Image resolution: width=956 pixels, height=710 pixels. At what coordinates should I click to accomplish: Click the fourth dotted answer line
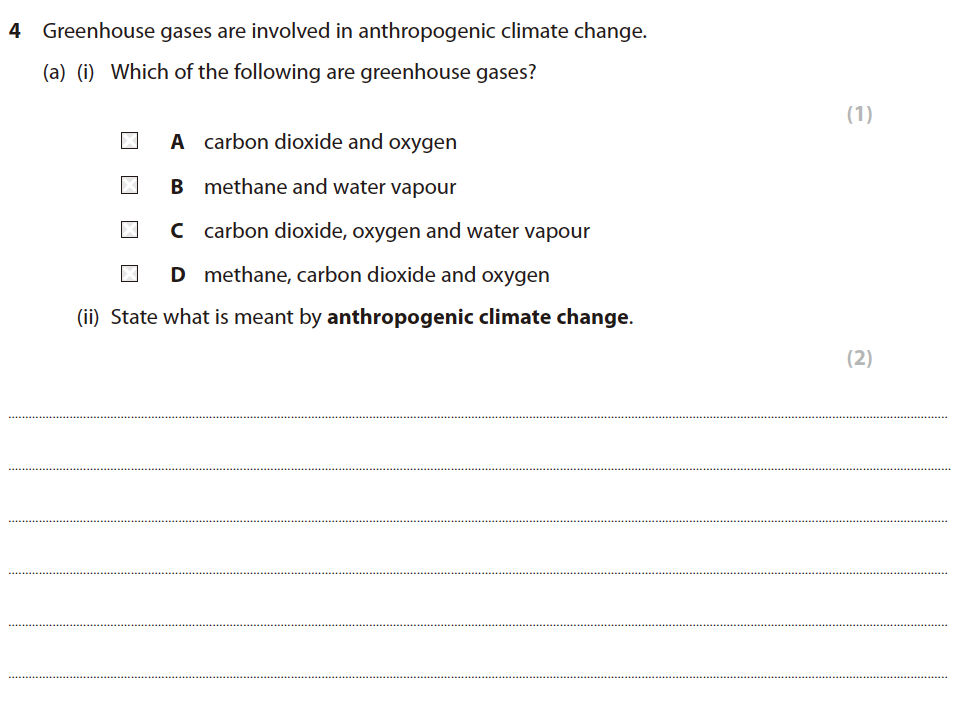point(478,573)
